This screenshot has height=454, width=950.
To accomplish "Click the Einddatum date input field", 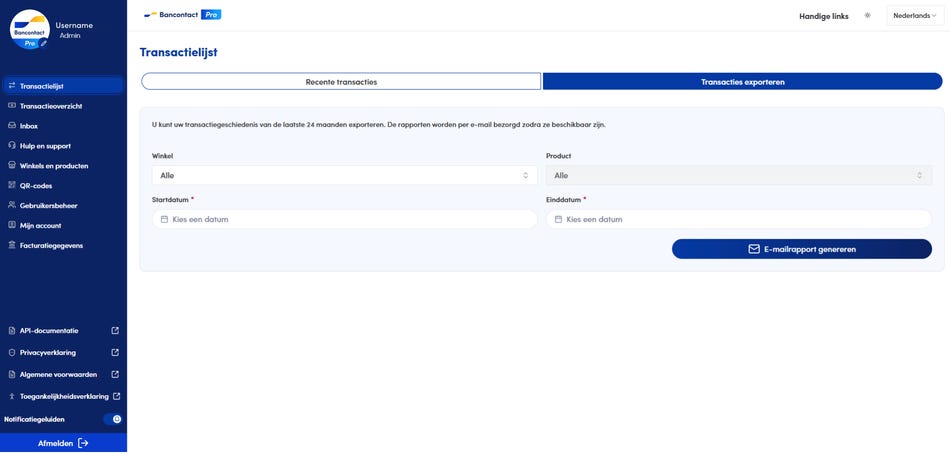I will click(739, 219).
